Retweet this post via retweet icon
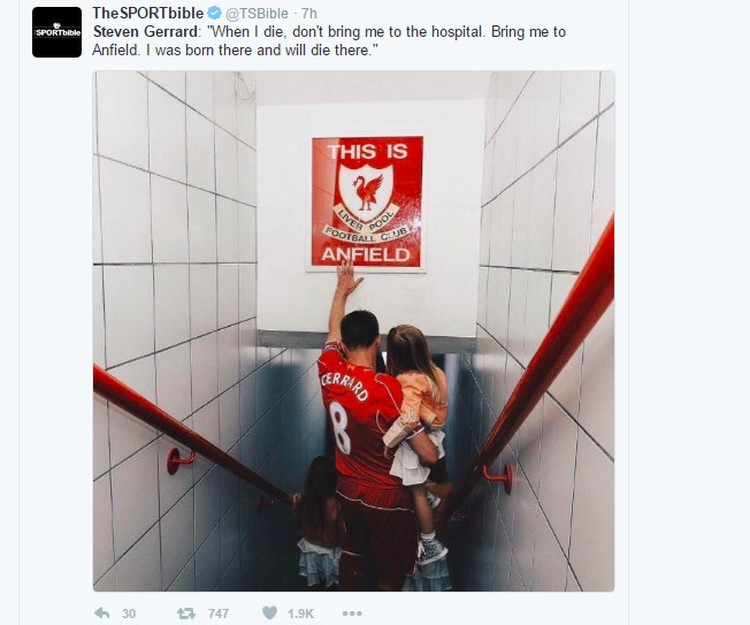 186,613
